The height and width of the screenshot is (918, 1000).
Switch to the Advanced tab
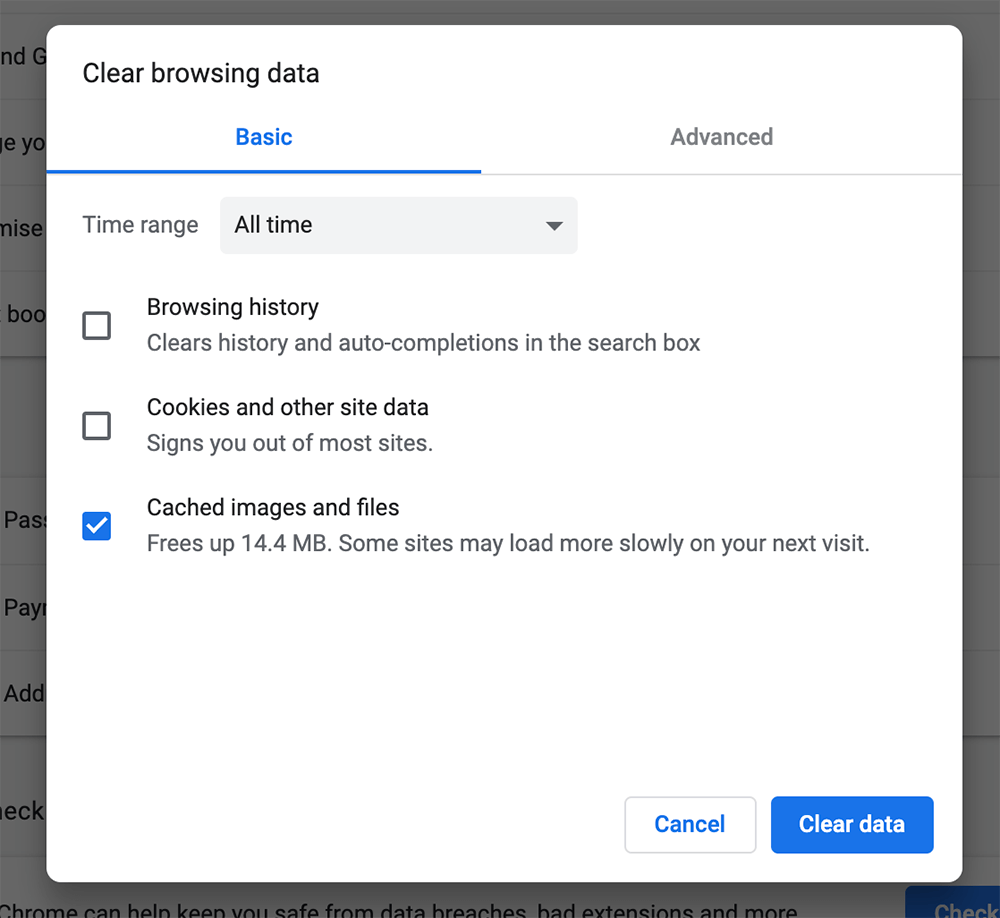tap(721, 137)
